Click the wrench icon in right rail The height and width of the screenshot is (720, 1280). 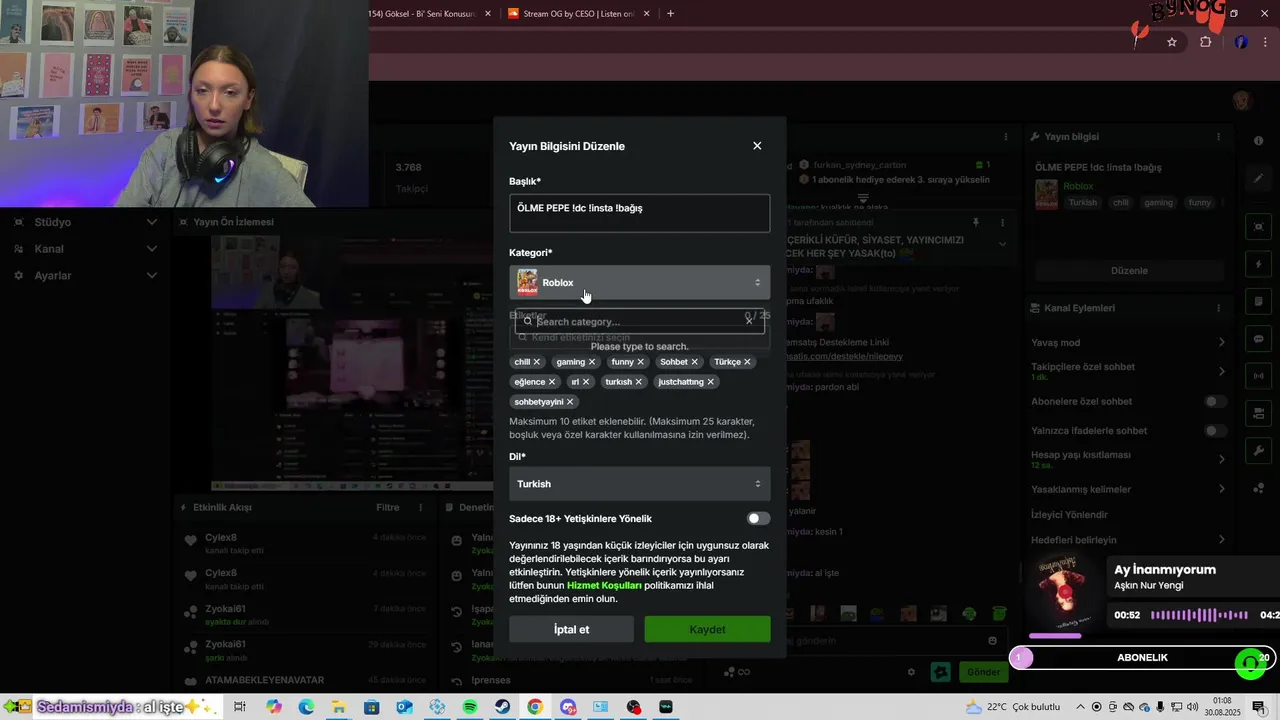click(1259, 451)
